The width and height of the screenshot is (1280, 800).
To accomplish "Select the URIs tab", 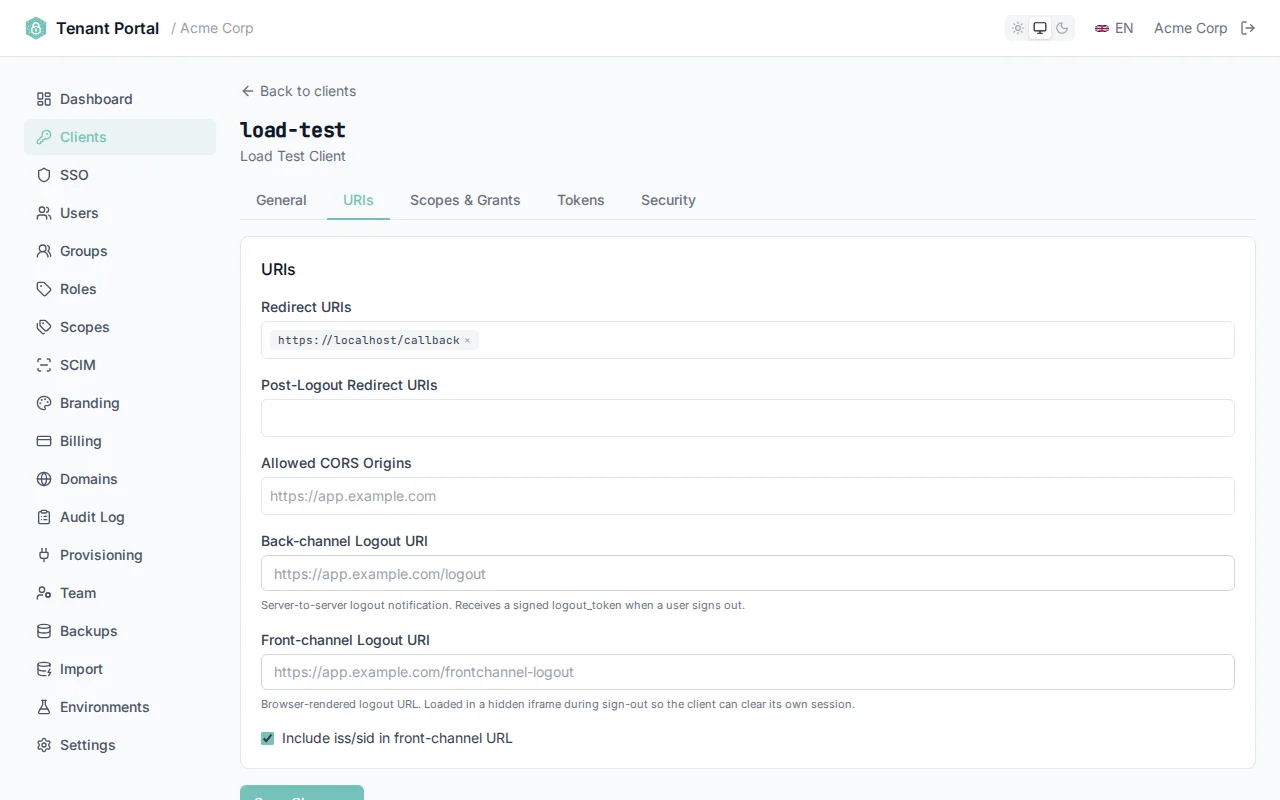I will pyautogui.click(x=358, y=200).
